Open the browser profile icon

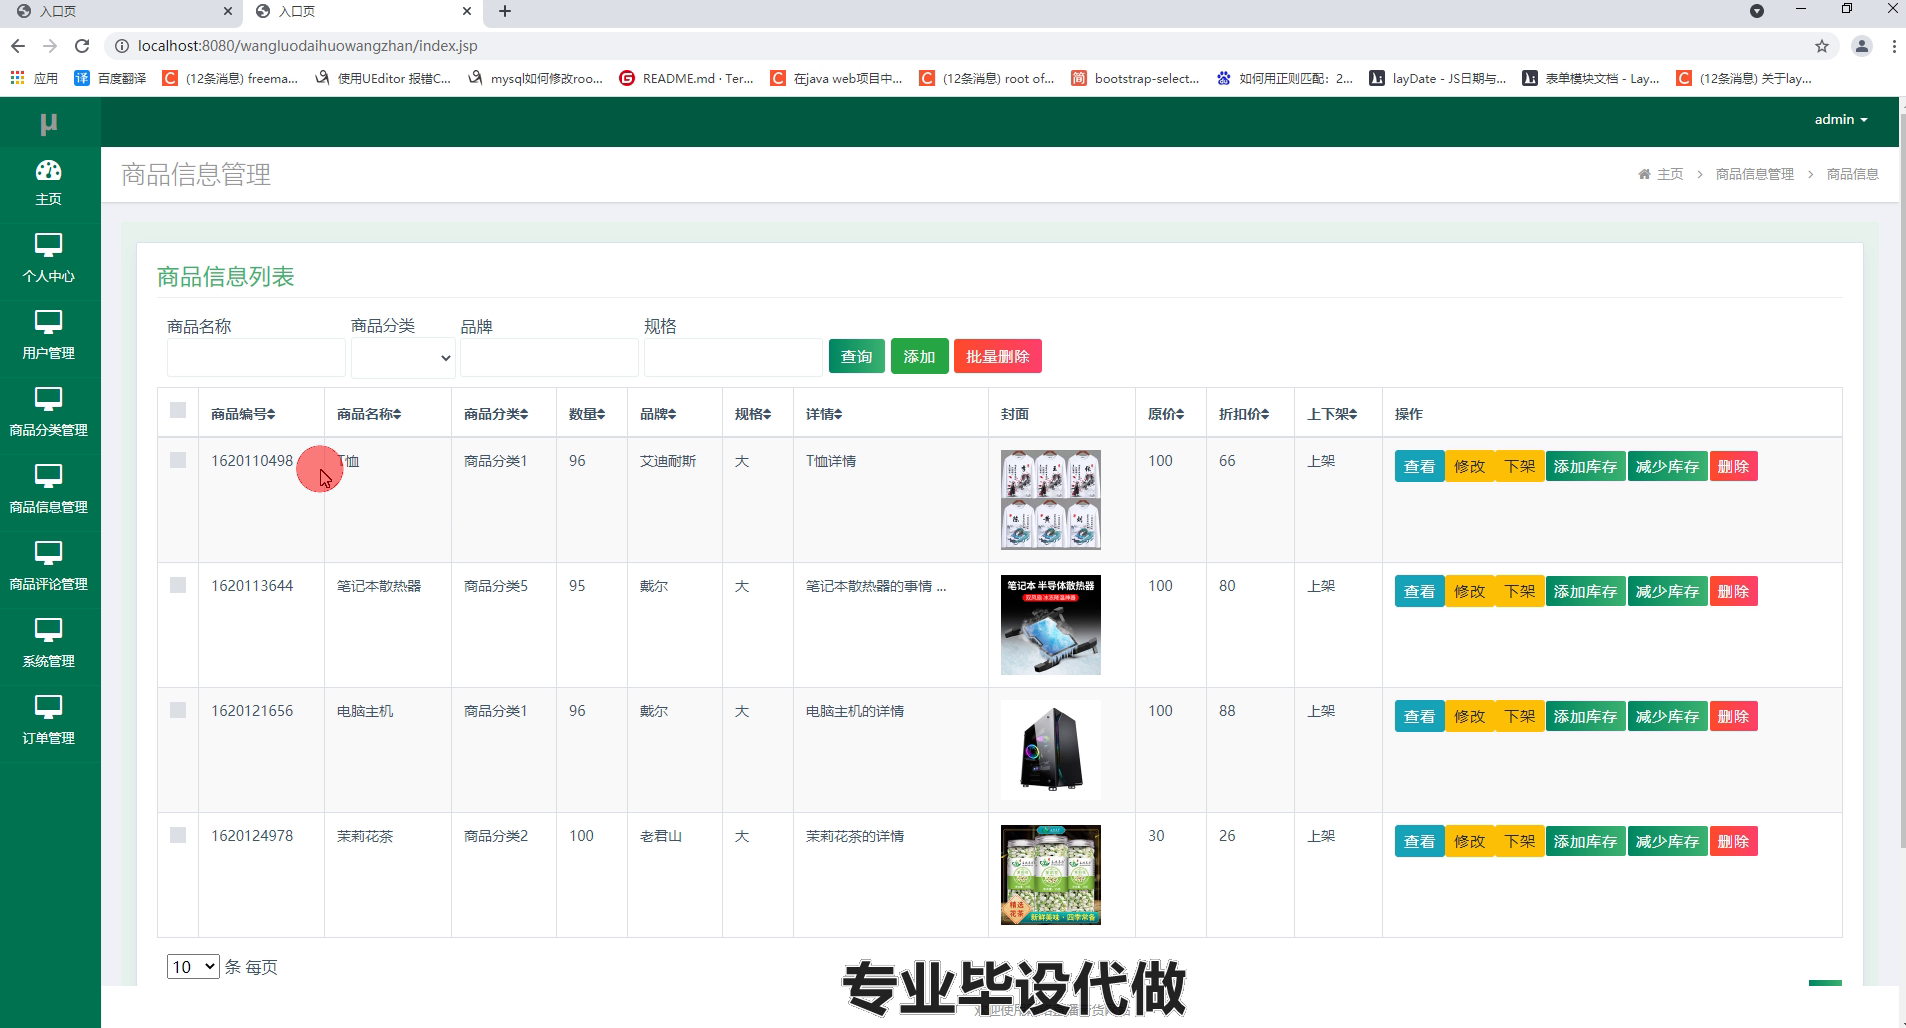[1861, 46]
